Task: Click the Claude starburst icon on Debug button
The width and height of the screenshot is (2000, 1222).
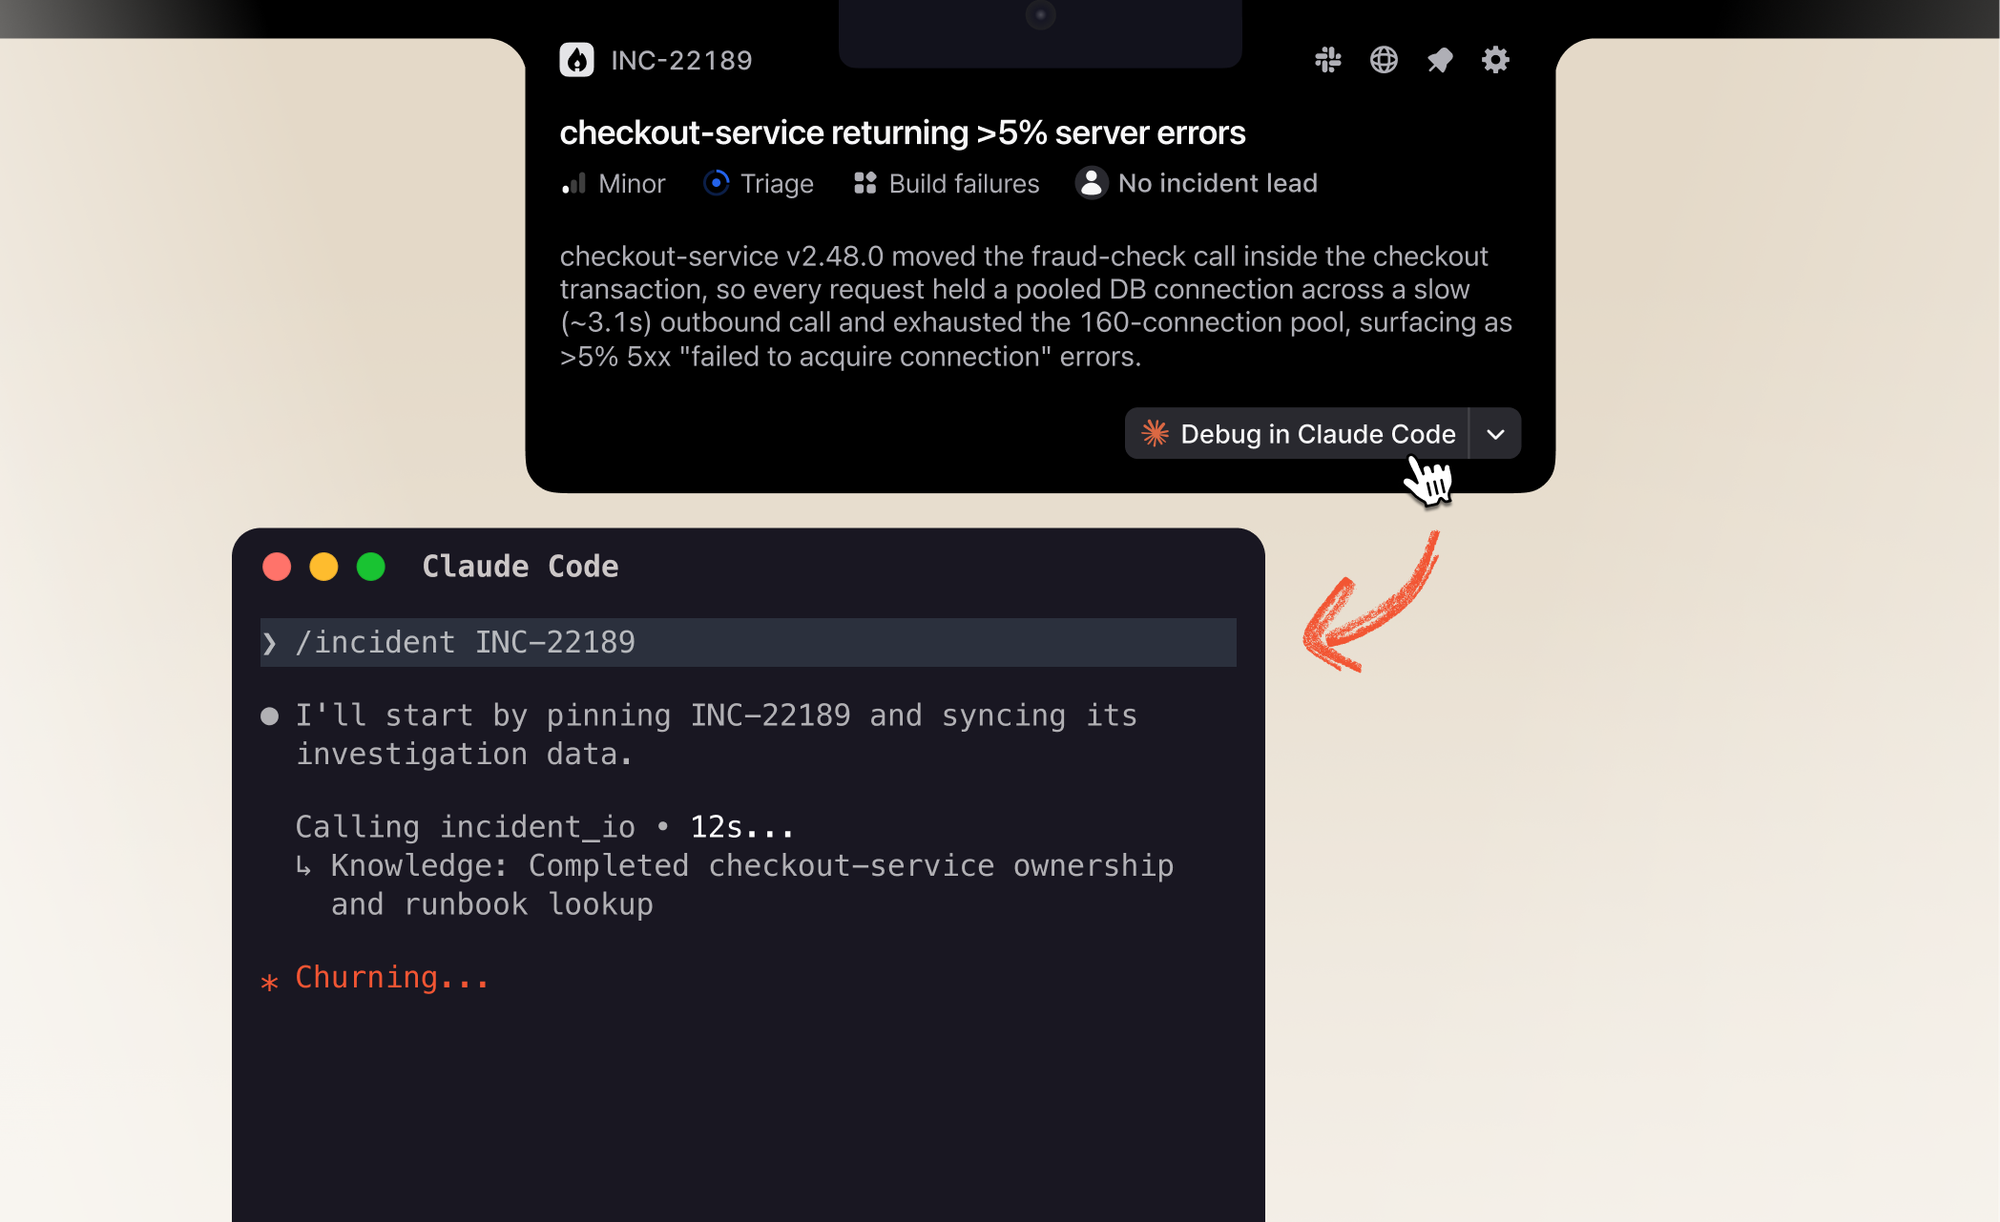Action: (x=1155, y=433)
